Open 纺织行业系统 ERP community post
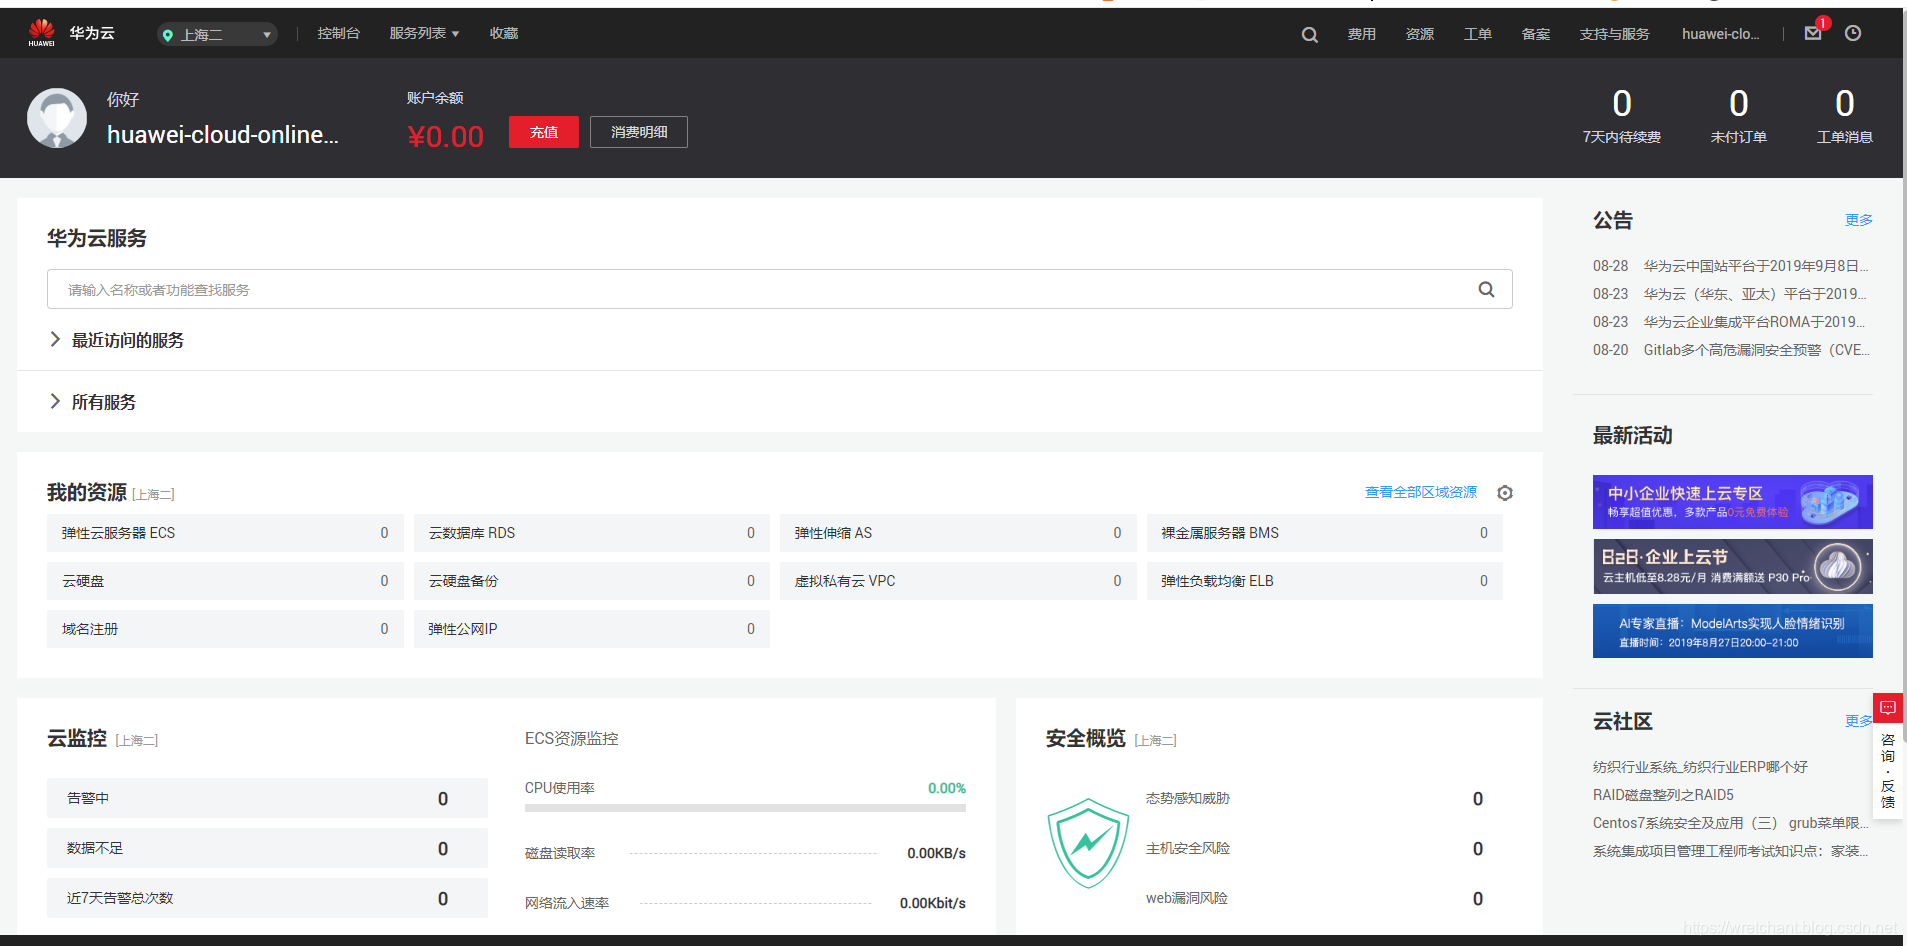This screenshot has width=1907, height=946. 1700,767
